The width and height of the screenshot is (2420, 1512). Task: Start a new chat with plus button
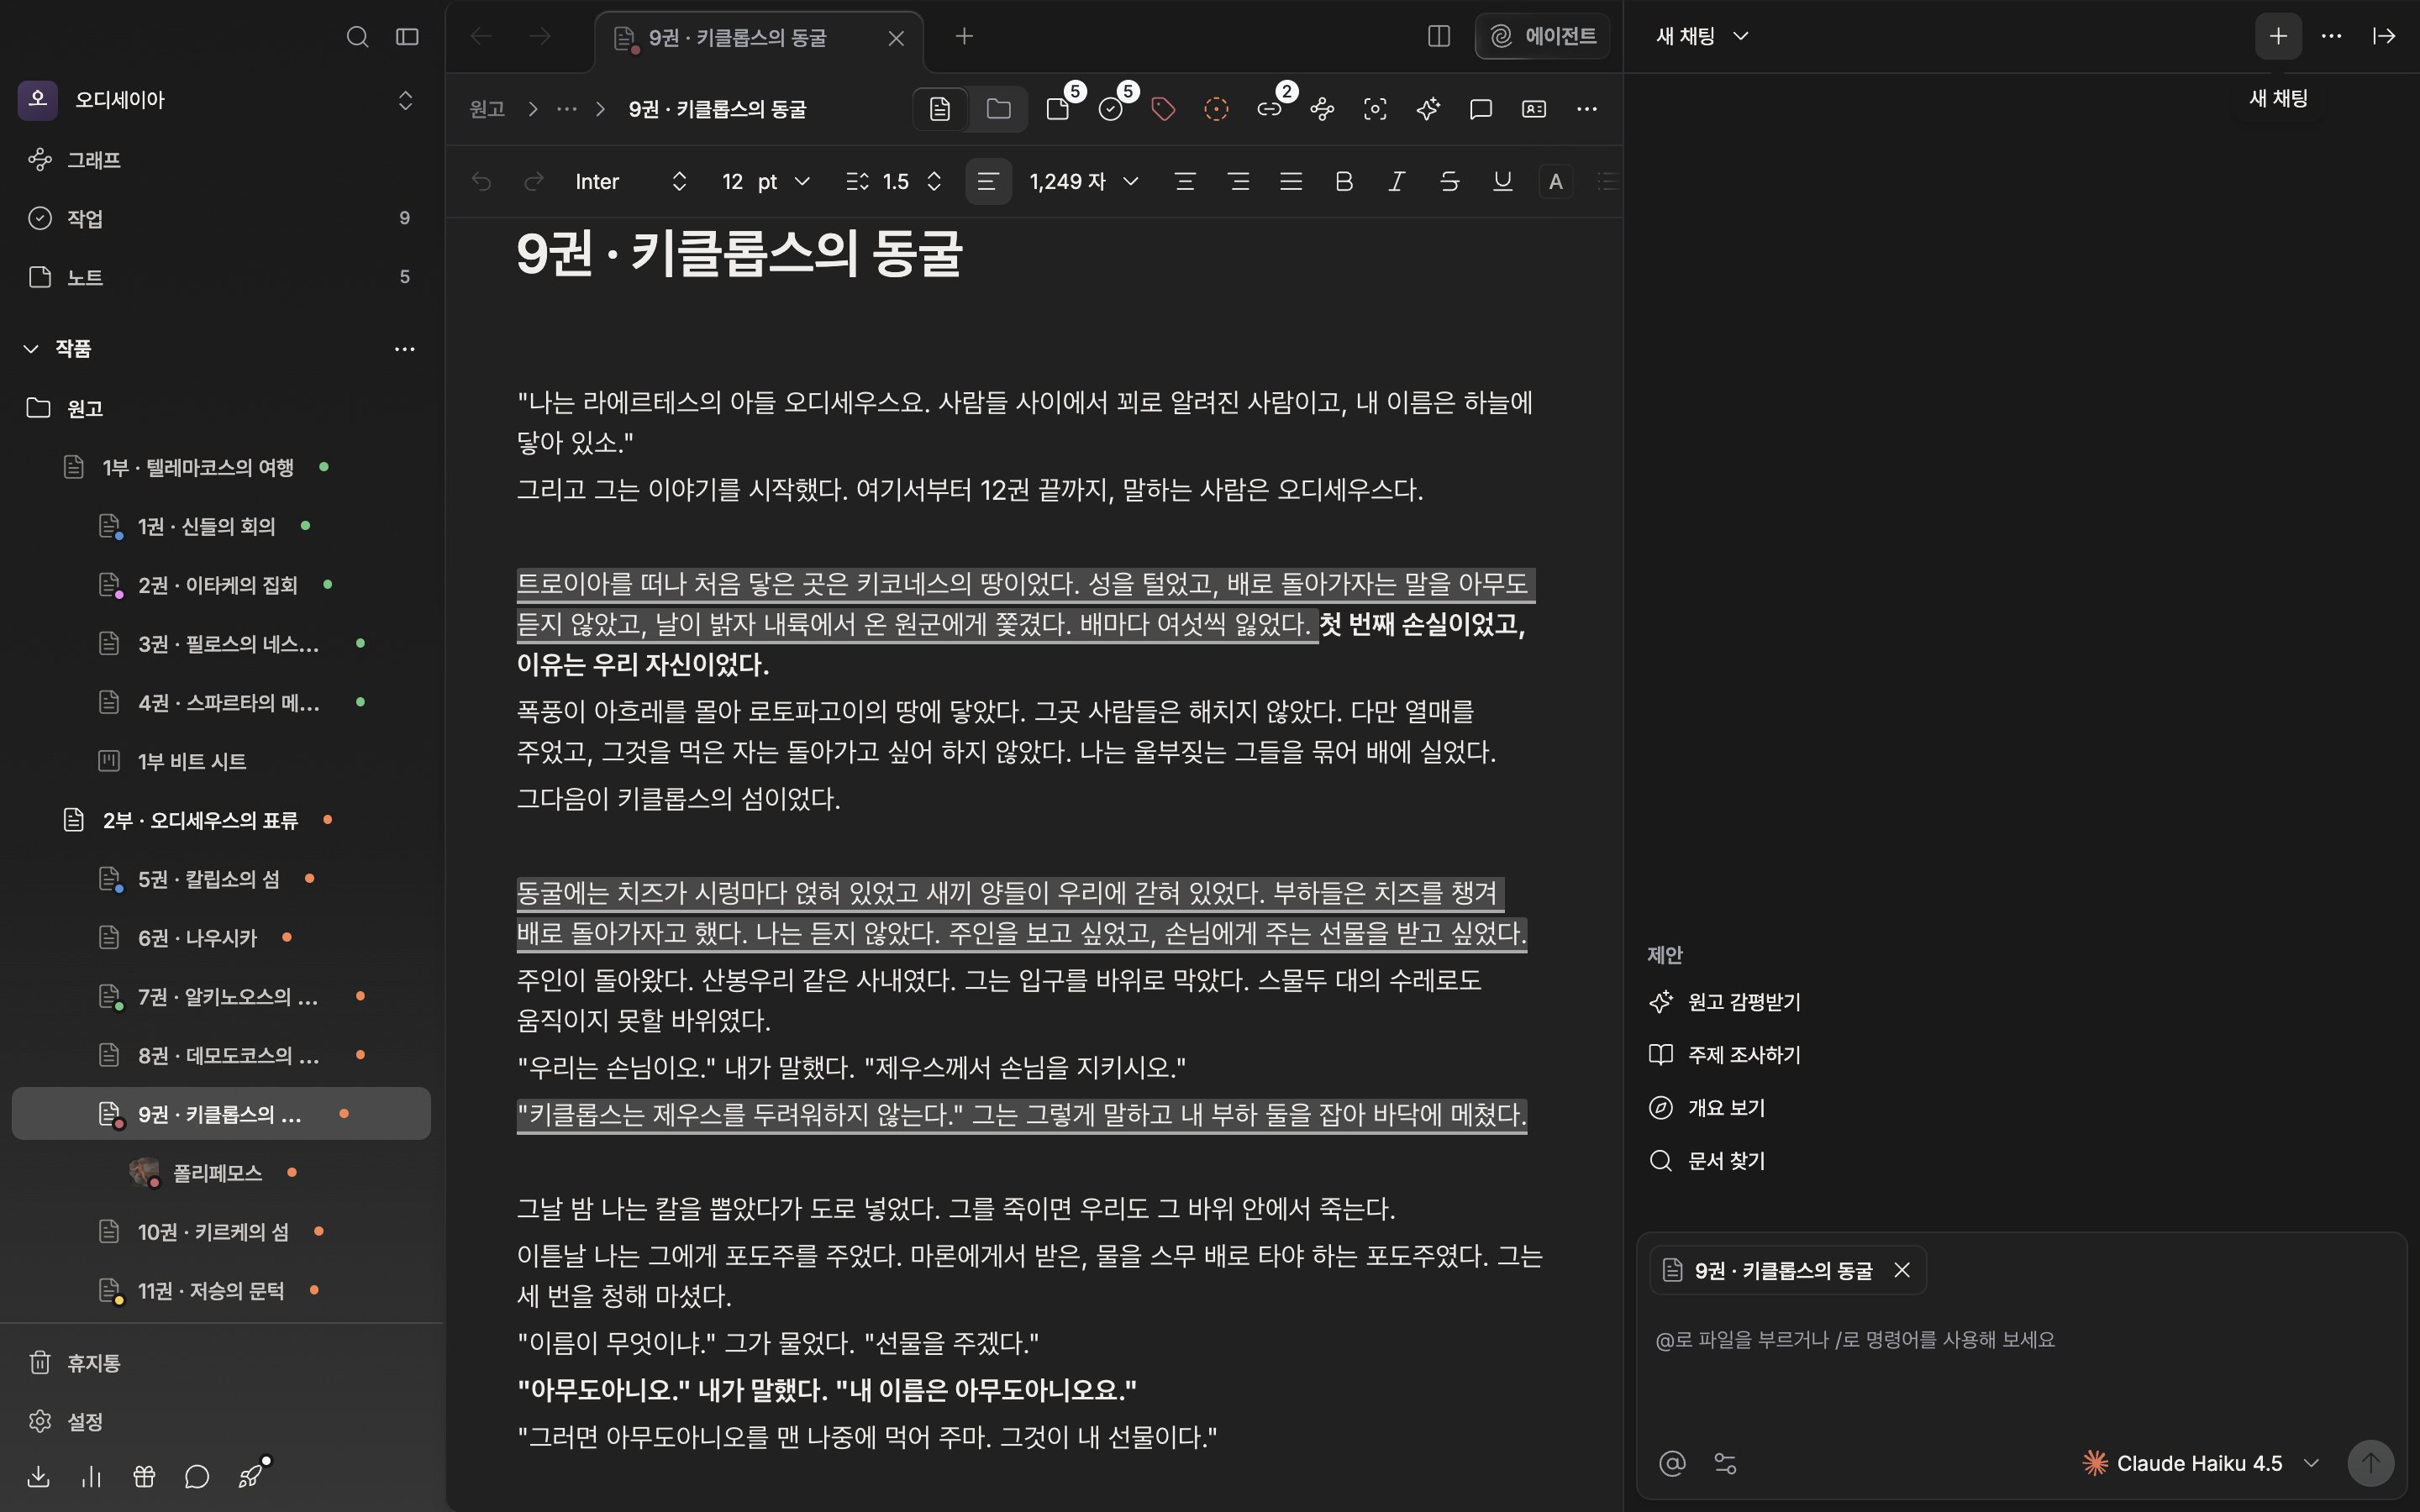coord(2278,36)
